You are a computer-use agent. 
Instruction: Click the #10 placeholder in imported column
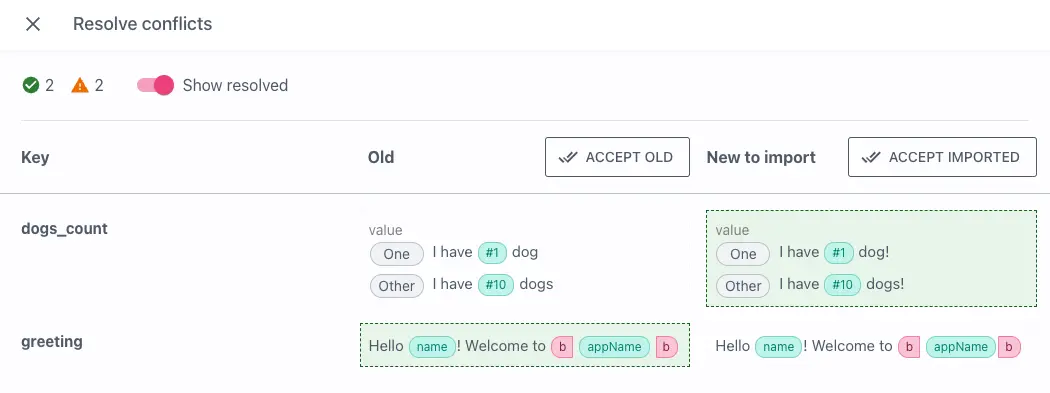pyautogui.click(x=842, y=285)
